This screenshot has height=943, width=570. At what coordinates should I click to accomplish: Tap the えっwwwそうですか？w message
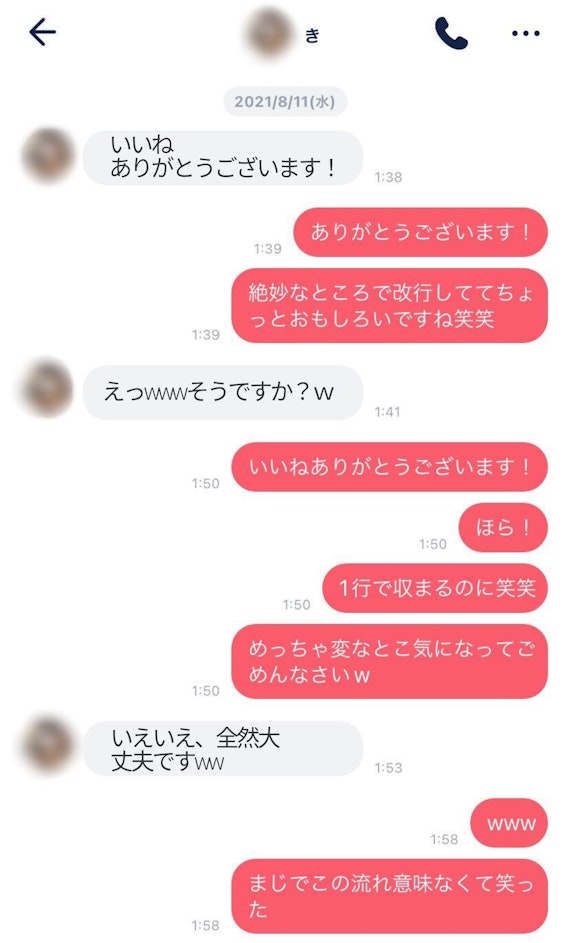pos(223,392)
